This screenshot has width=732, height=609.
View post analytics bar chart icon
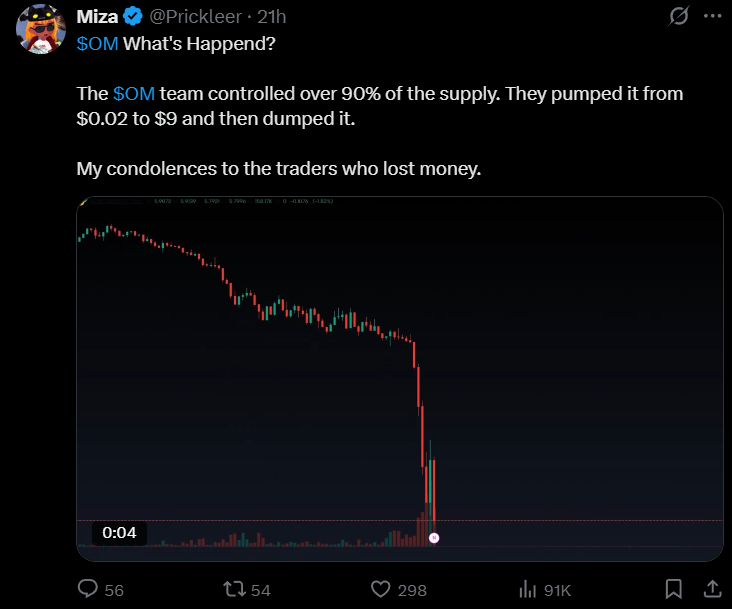[x=528, y=589]
